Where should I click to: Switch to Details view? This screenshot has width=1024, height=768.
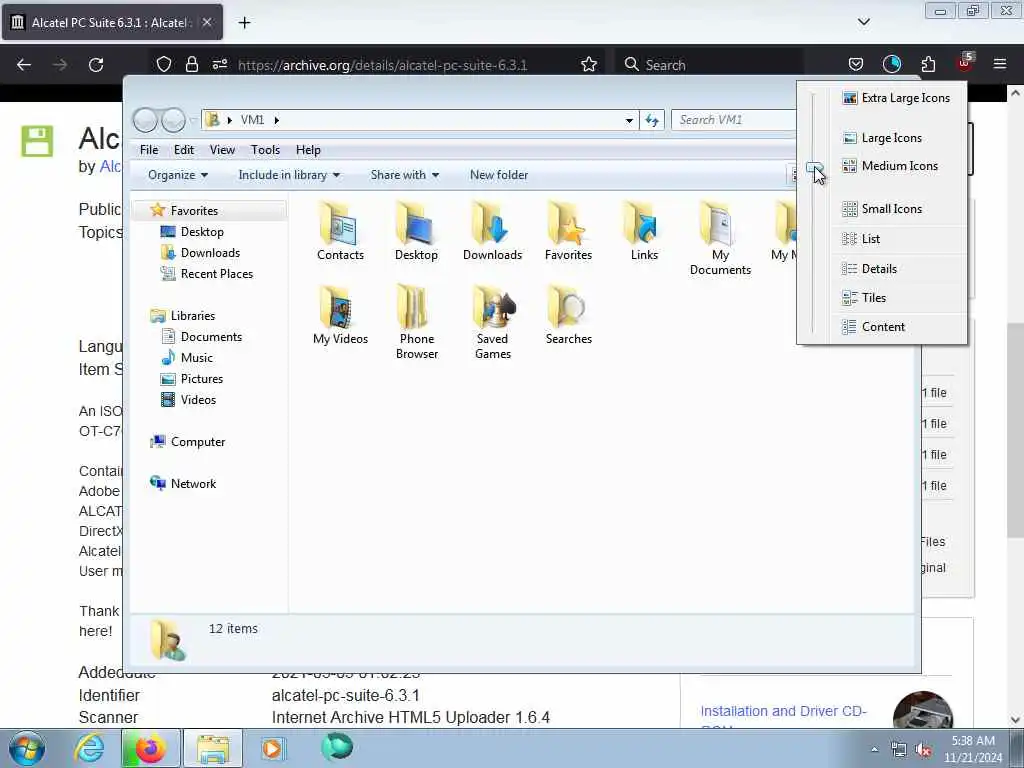(897, 269)
